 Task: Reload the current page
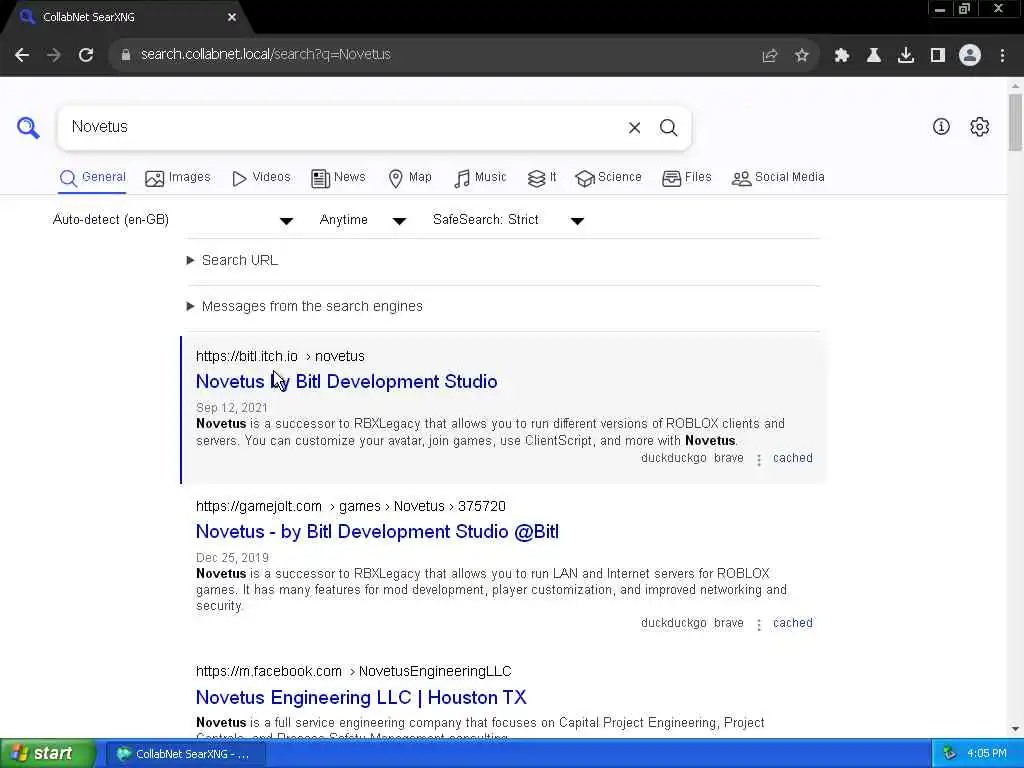[86, 55]
